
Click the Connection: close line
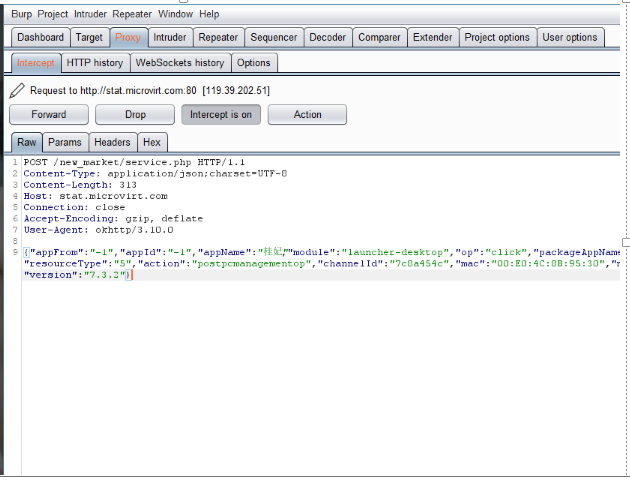click(x=74, y=207)
